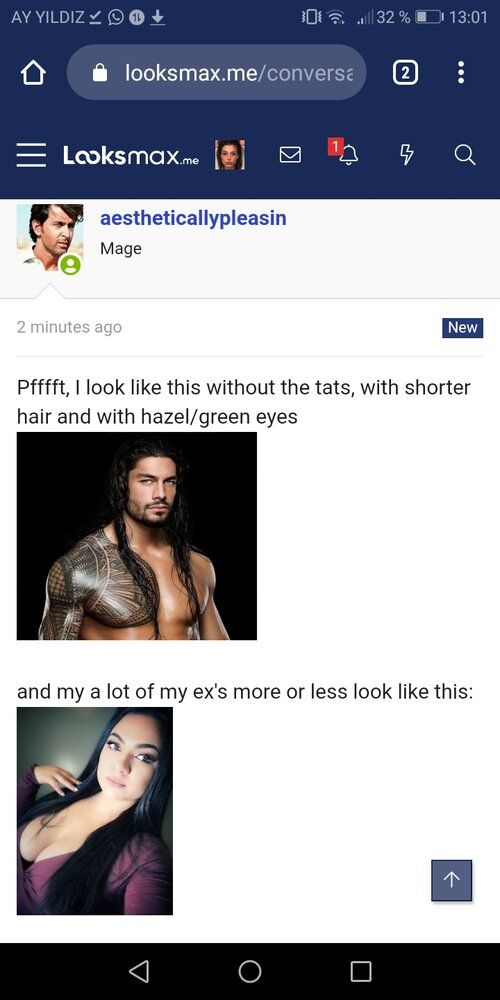Screen dimensions: 500x1000
Task: Open browser three-dot overflow menu
Action: point(461,73)
